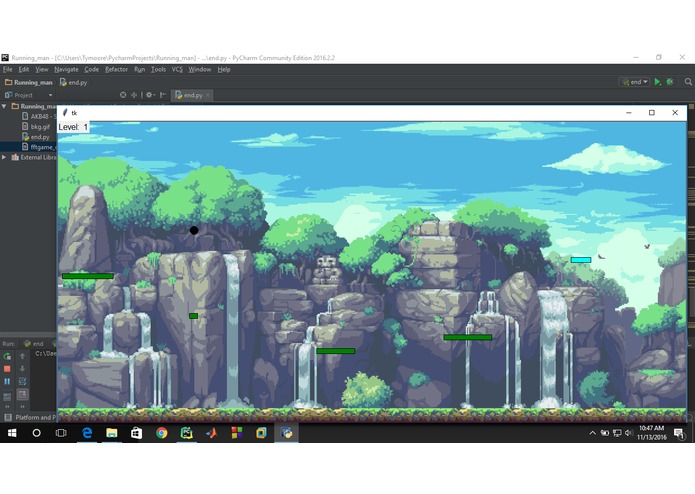Image resolution: width=695 pixels, height=494 pixels.
Task: Click tool windows toggle icon in status bar
Action: [7, 417]
